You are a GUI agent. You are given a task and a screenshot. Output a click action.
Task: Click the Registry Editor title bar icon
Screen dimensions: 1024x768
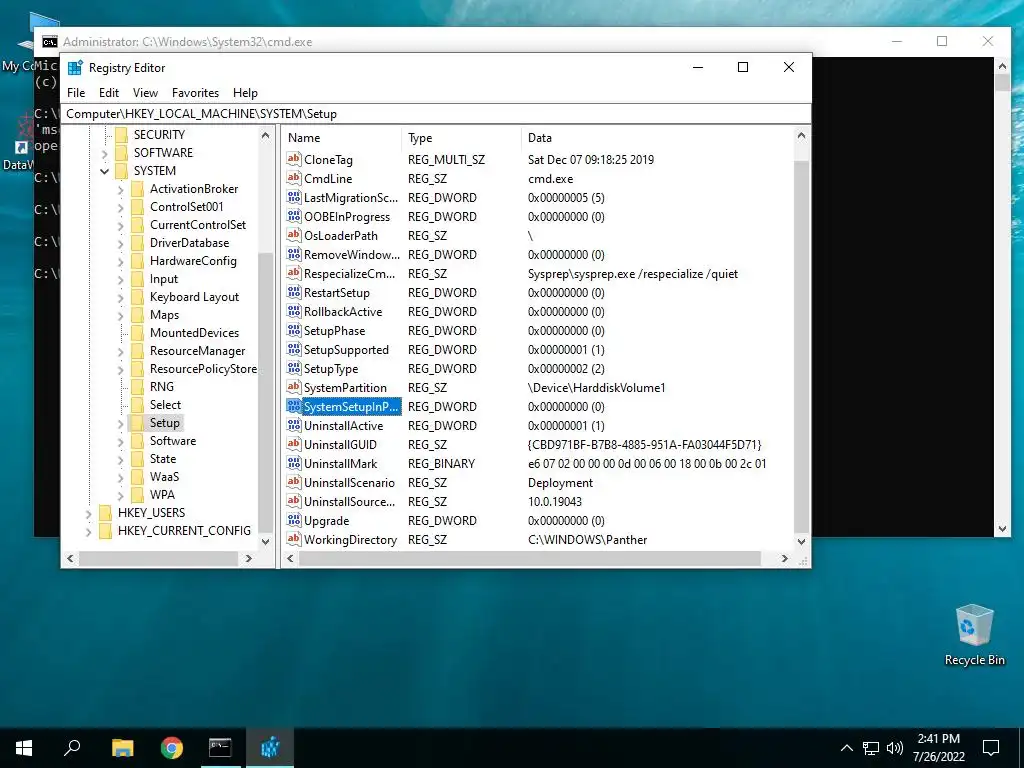coord(76,67)
